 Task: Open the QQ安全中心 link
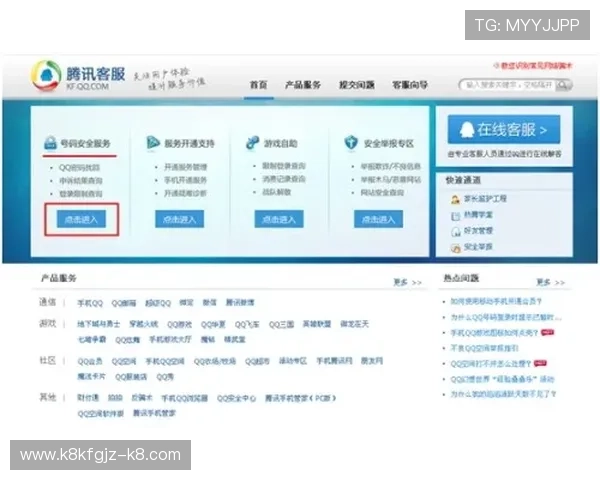pyautogui.click(x=236, y=398)
